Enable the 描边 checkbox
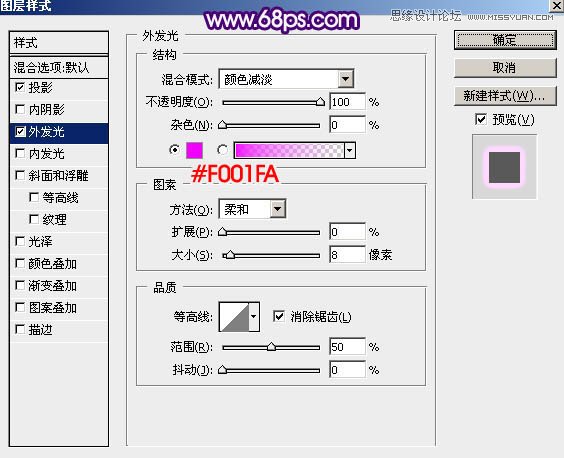 point(20,330)
